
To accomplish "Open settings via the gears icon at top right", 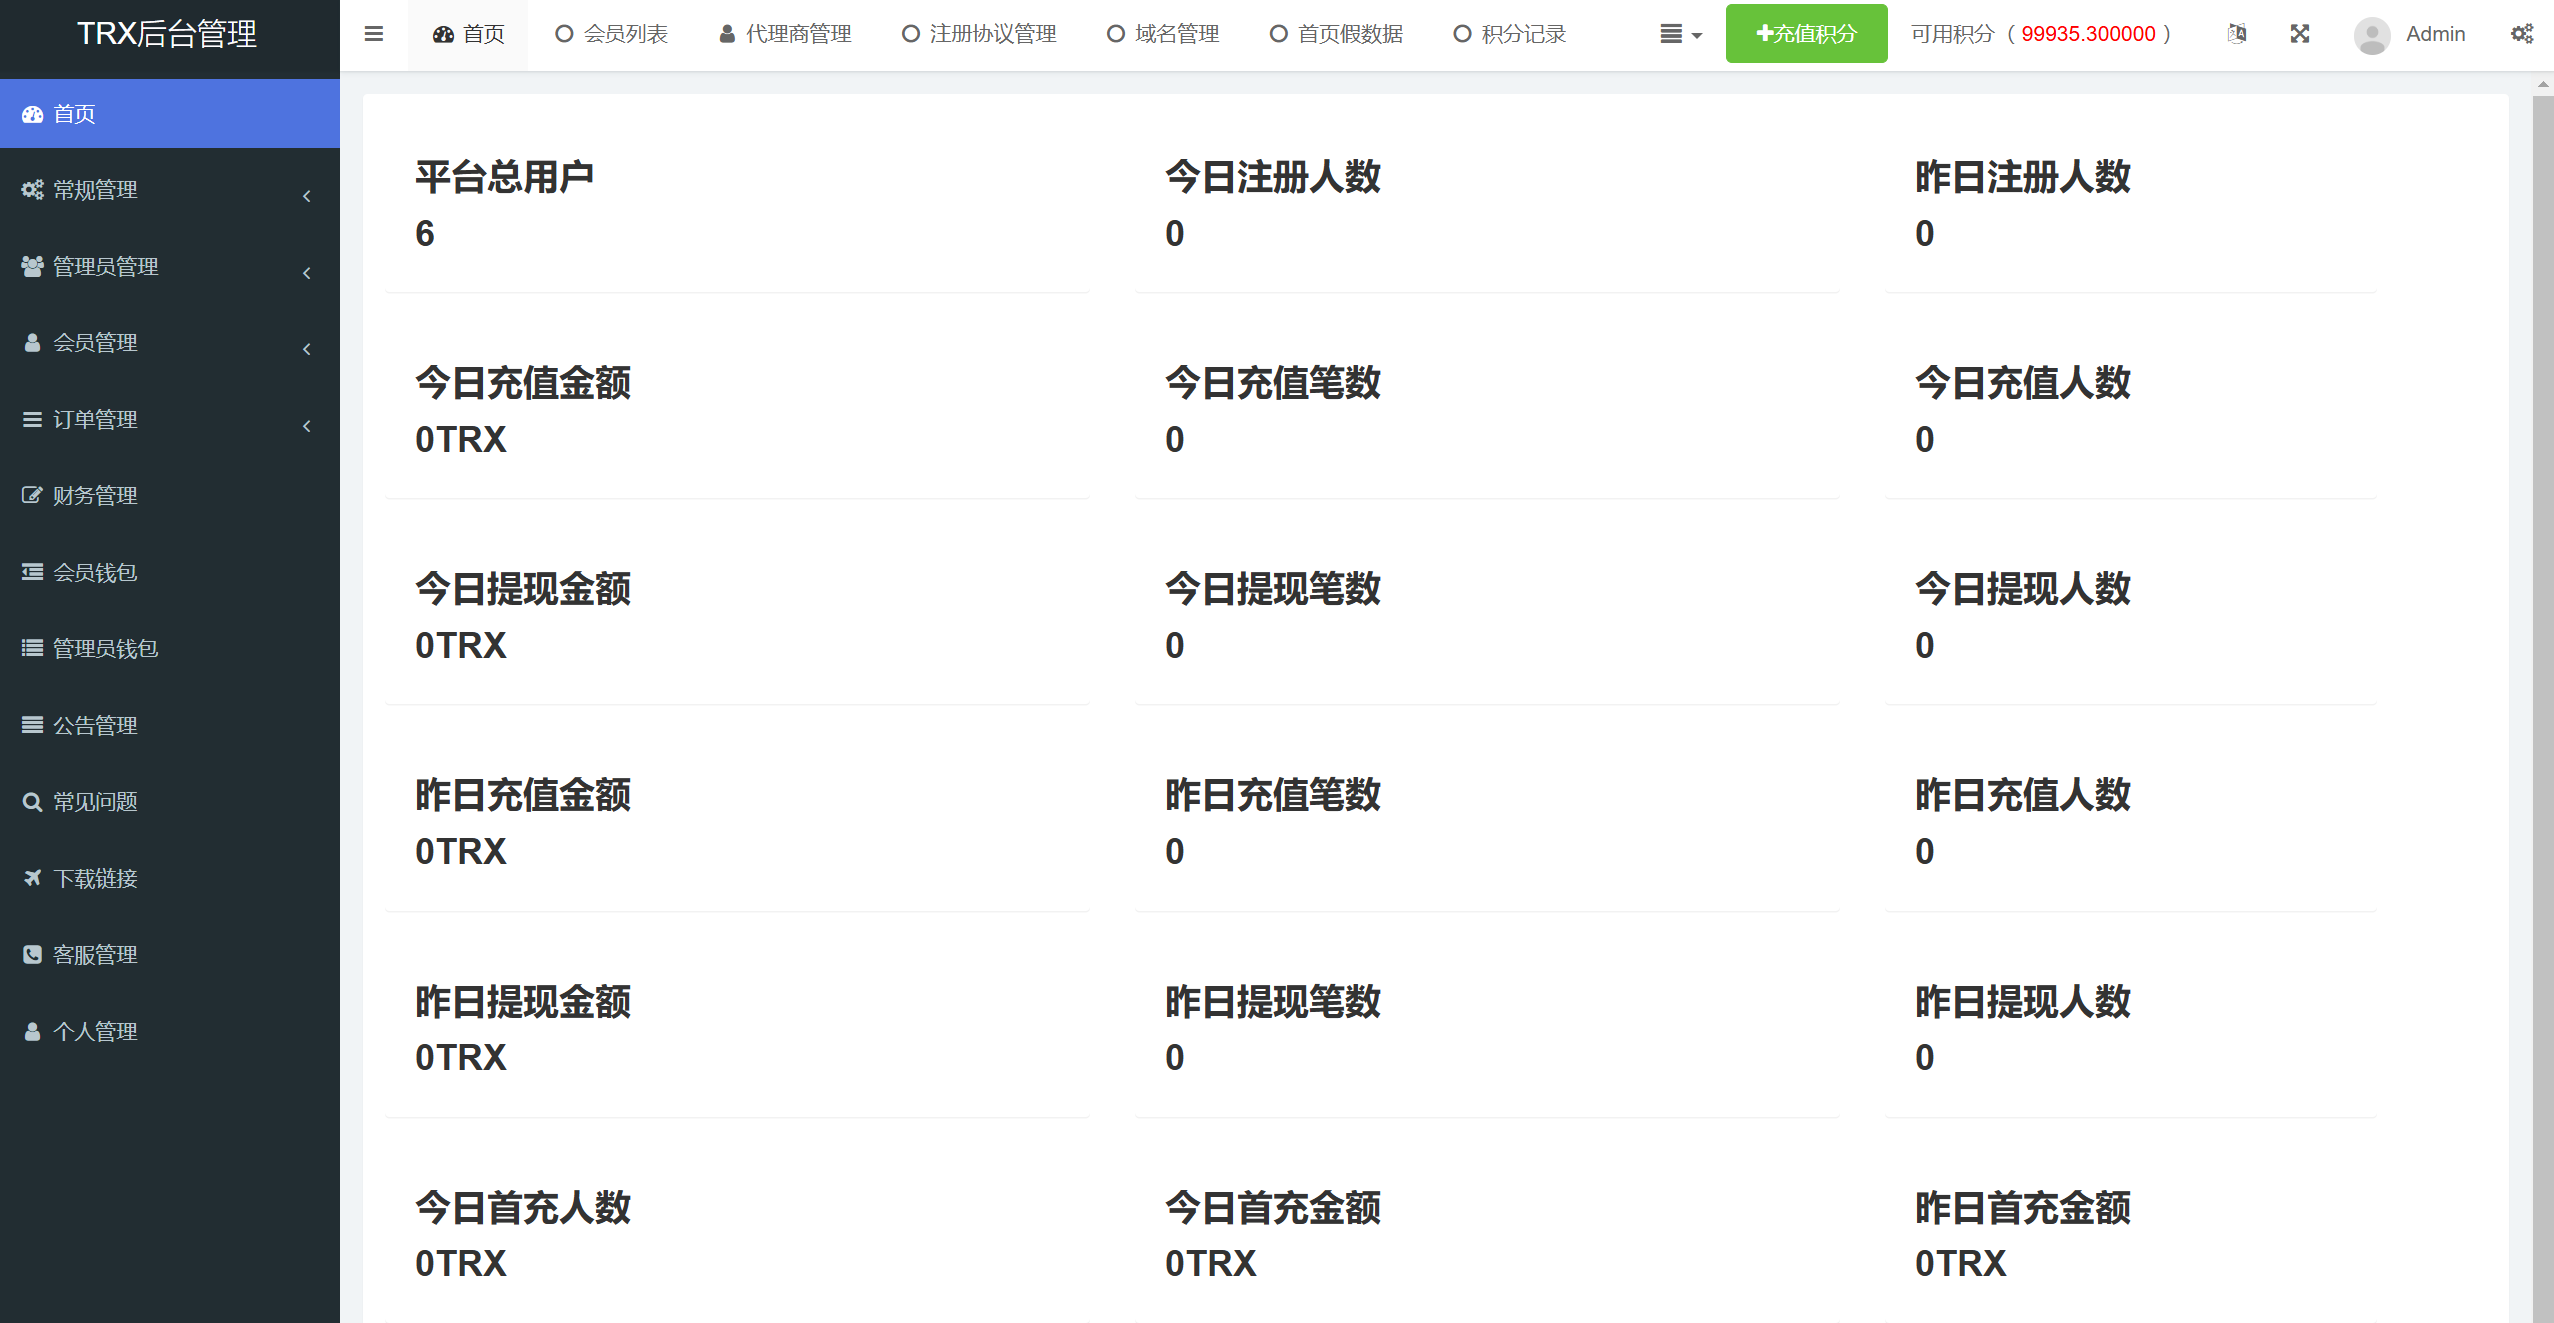I will [x=2522, y=34].
